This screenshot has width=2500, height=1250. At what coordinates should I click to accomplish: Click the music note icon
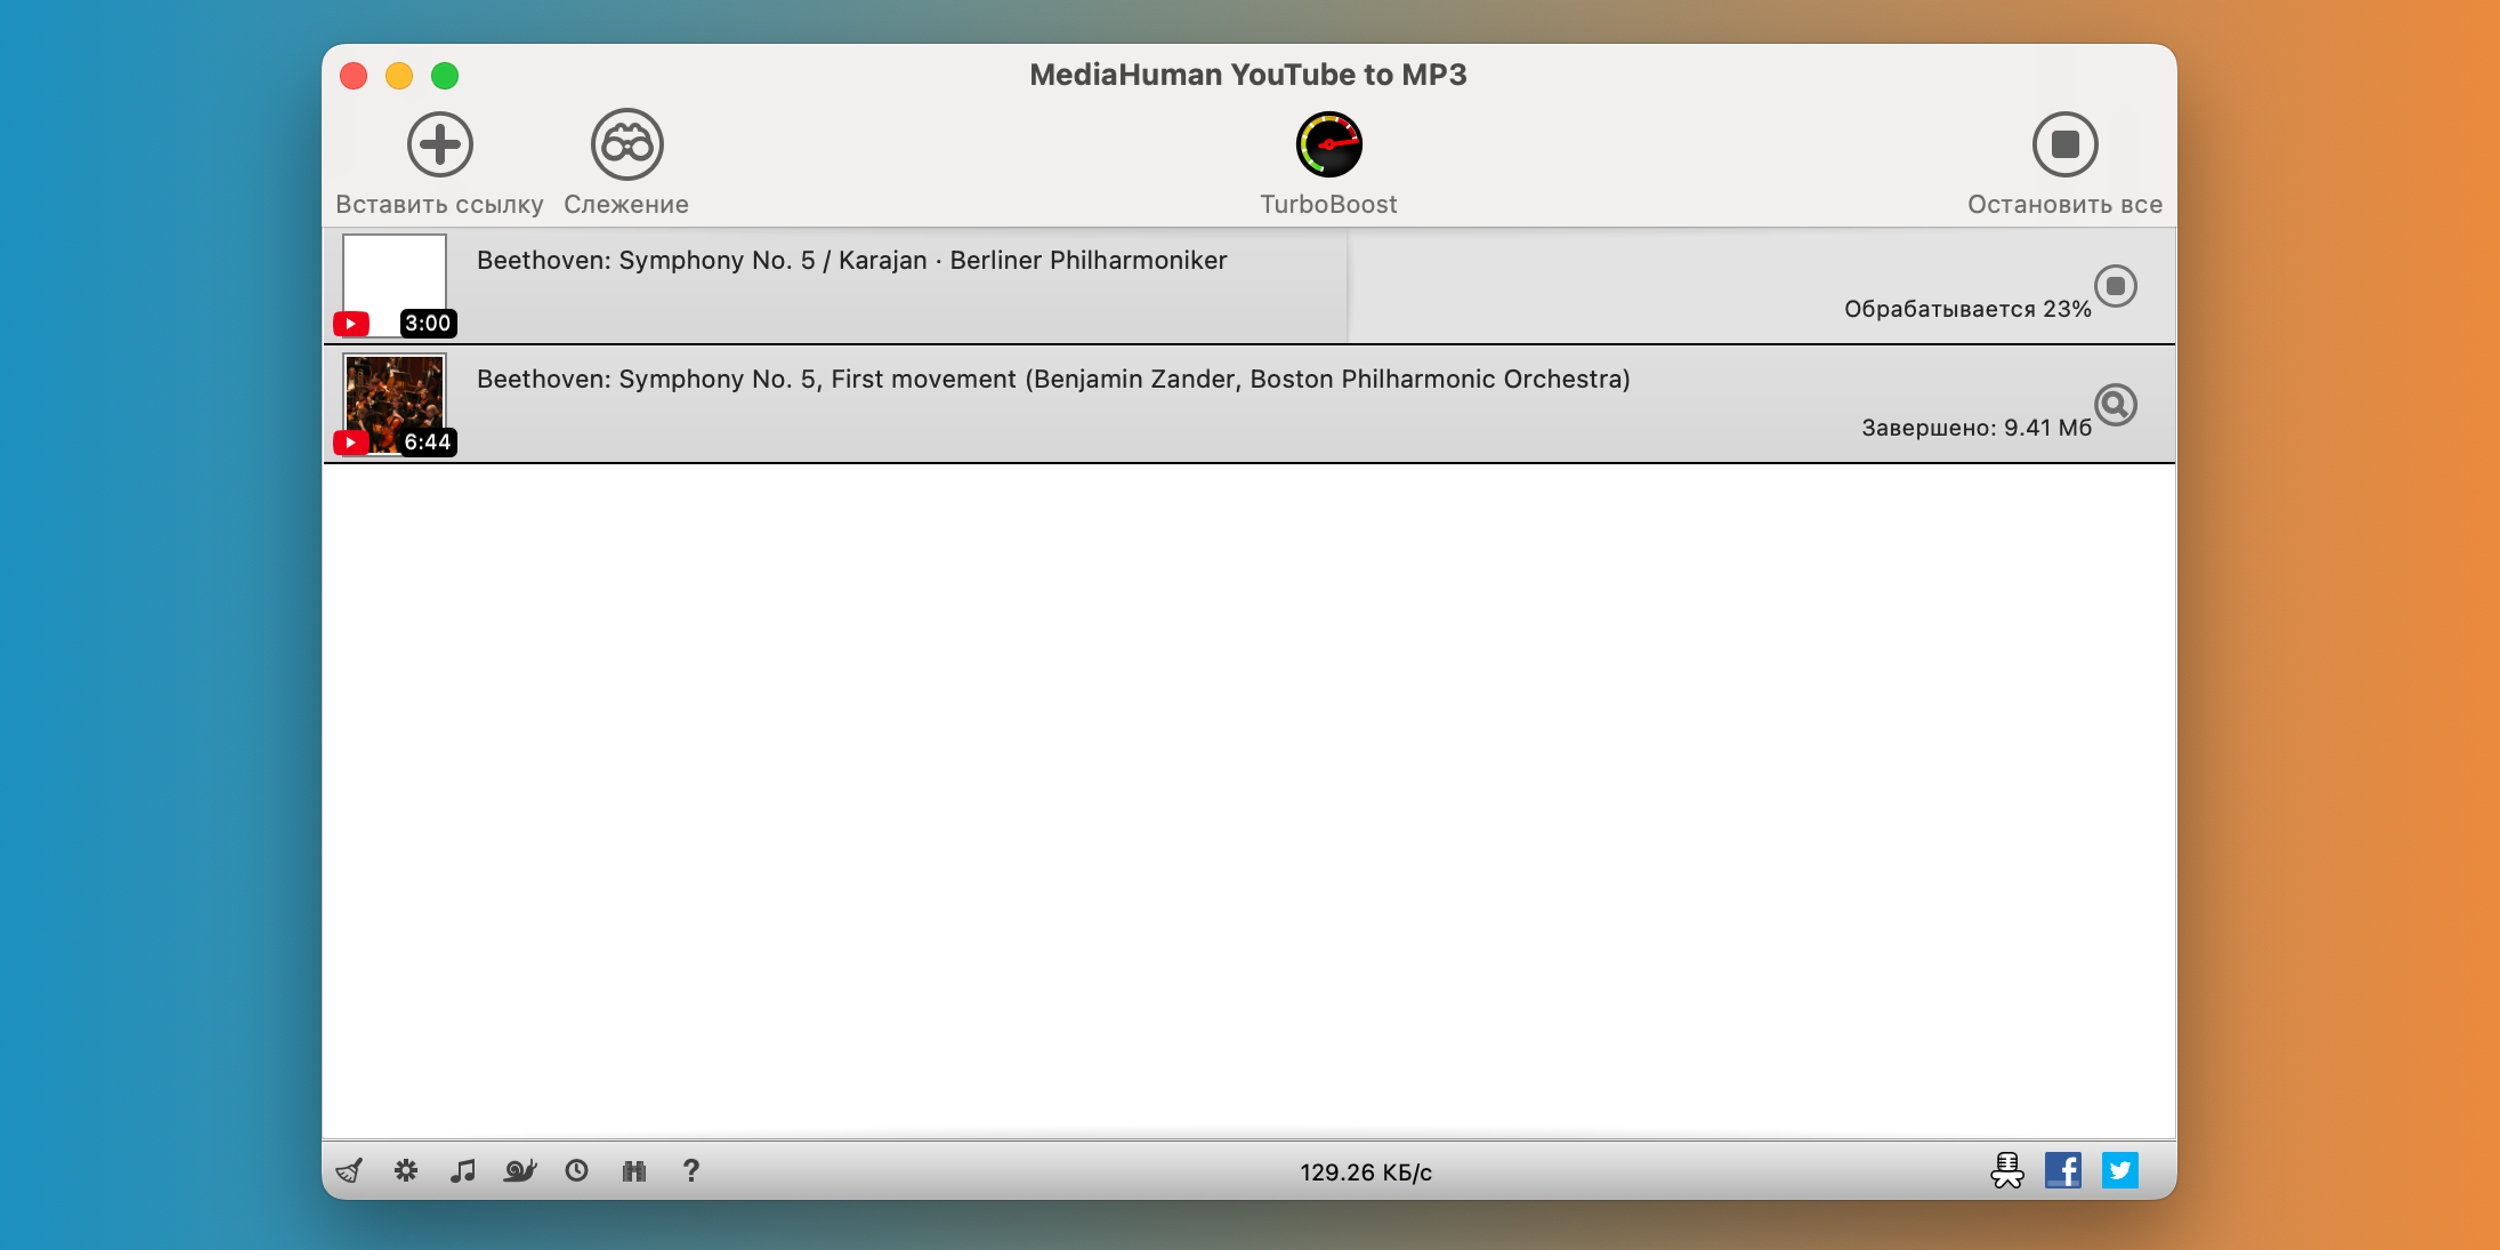[462, 1170]
